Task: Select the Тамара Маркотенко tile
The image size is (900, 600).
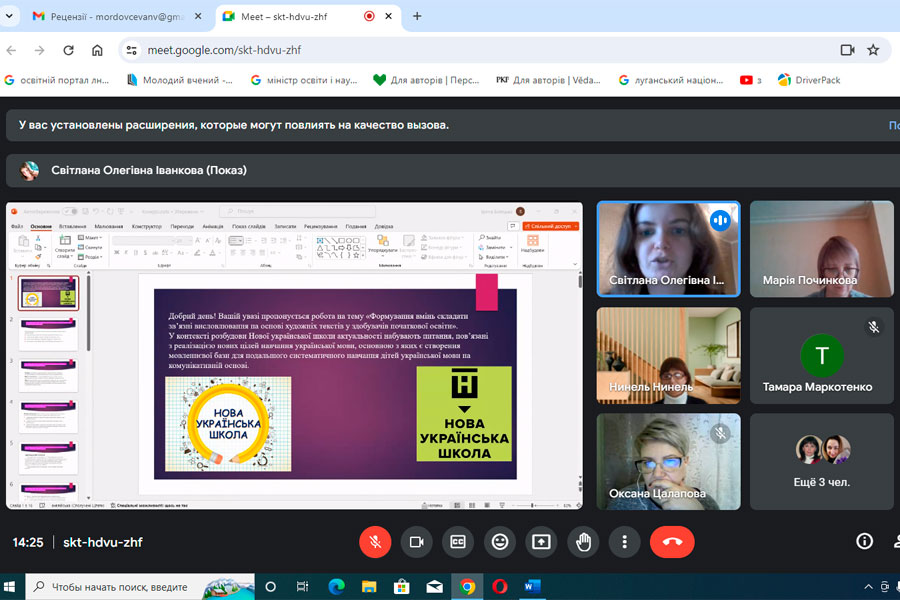Action: click(821, 355)
